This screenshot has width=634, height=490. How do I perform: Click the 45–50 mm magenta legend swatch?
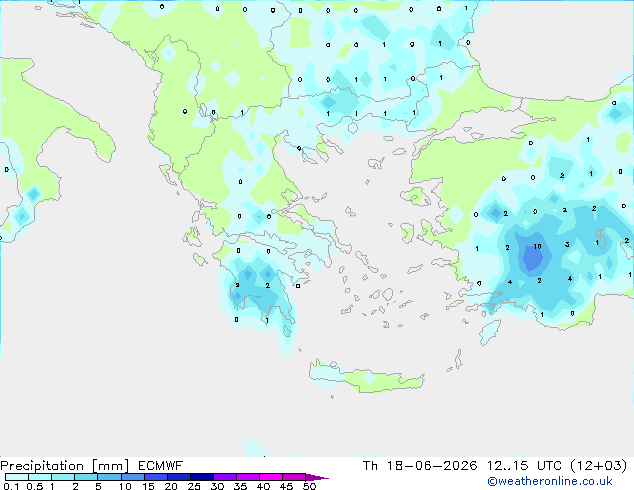294,477
